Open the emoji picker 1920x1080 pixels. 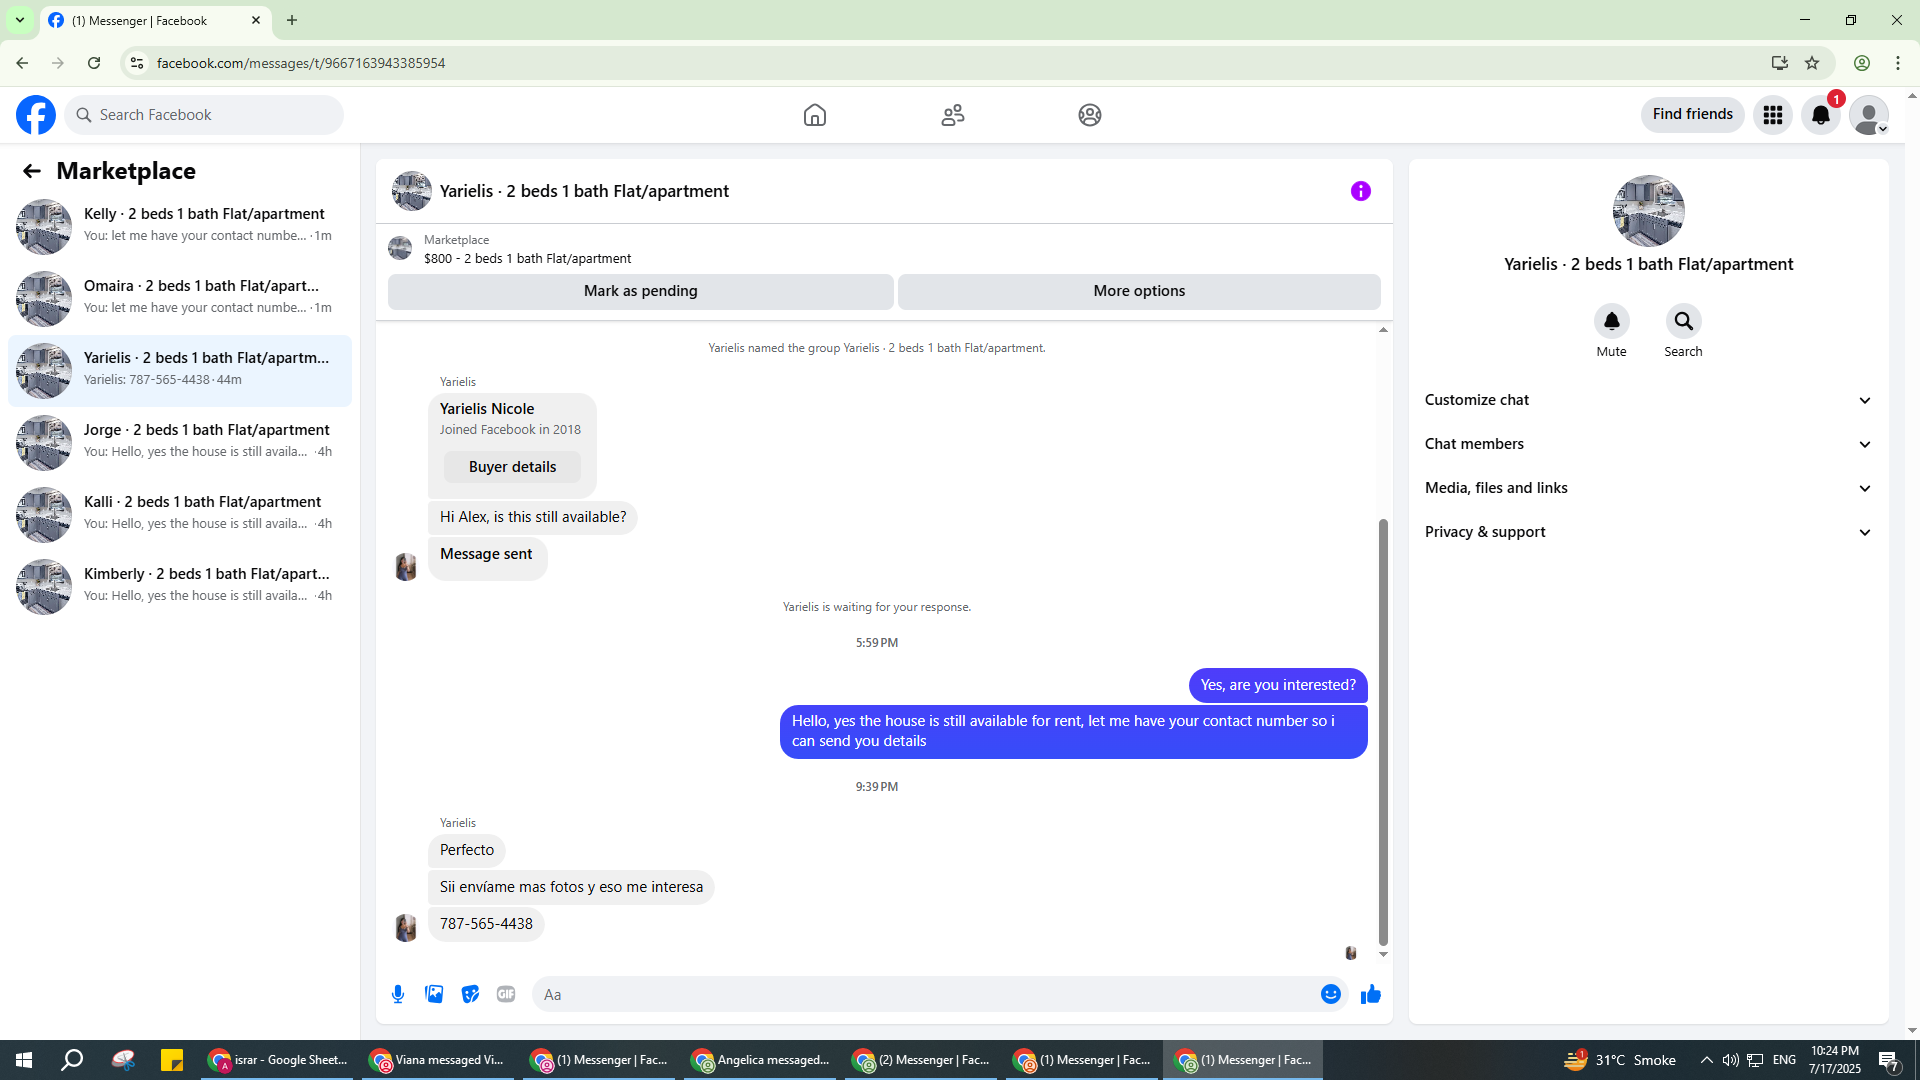tap(1331, 994)
